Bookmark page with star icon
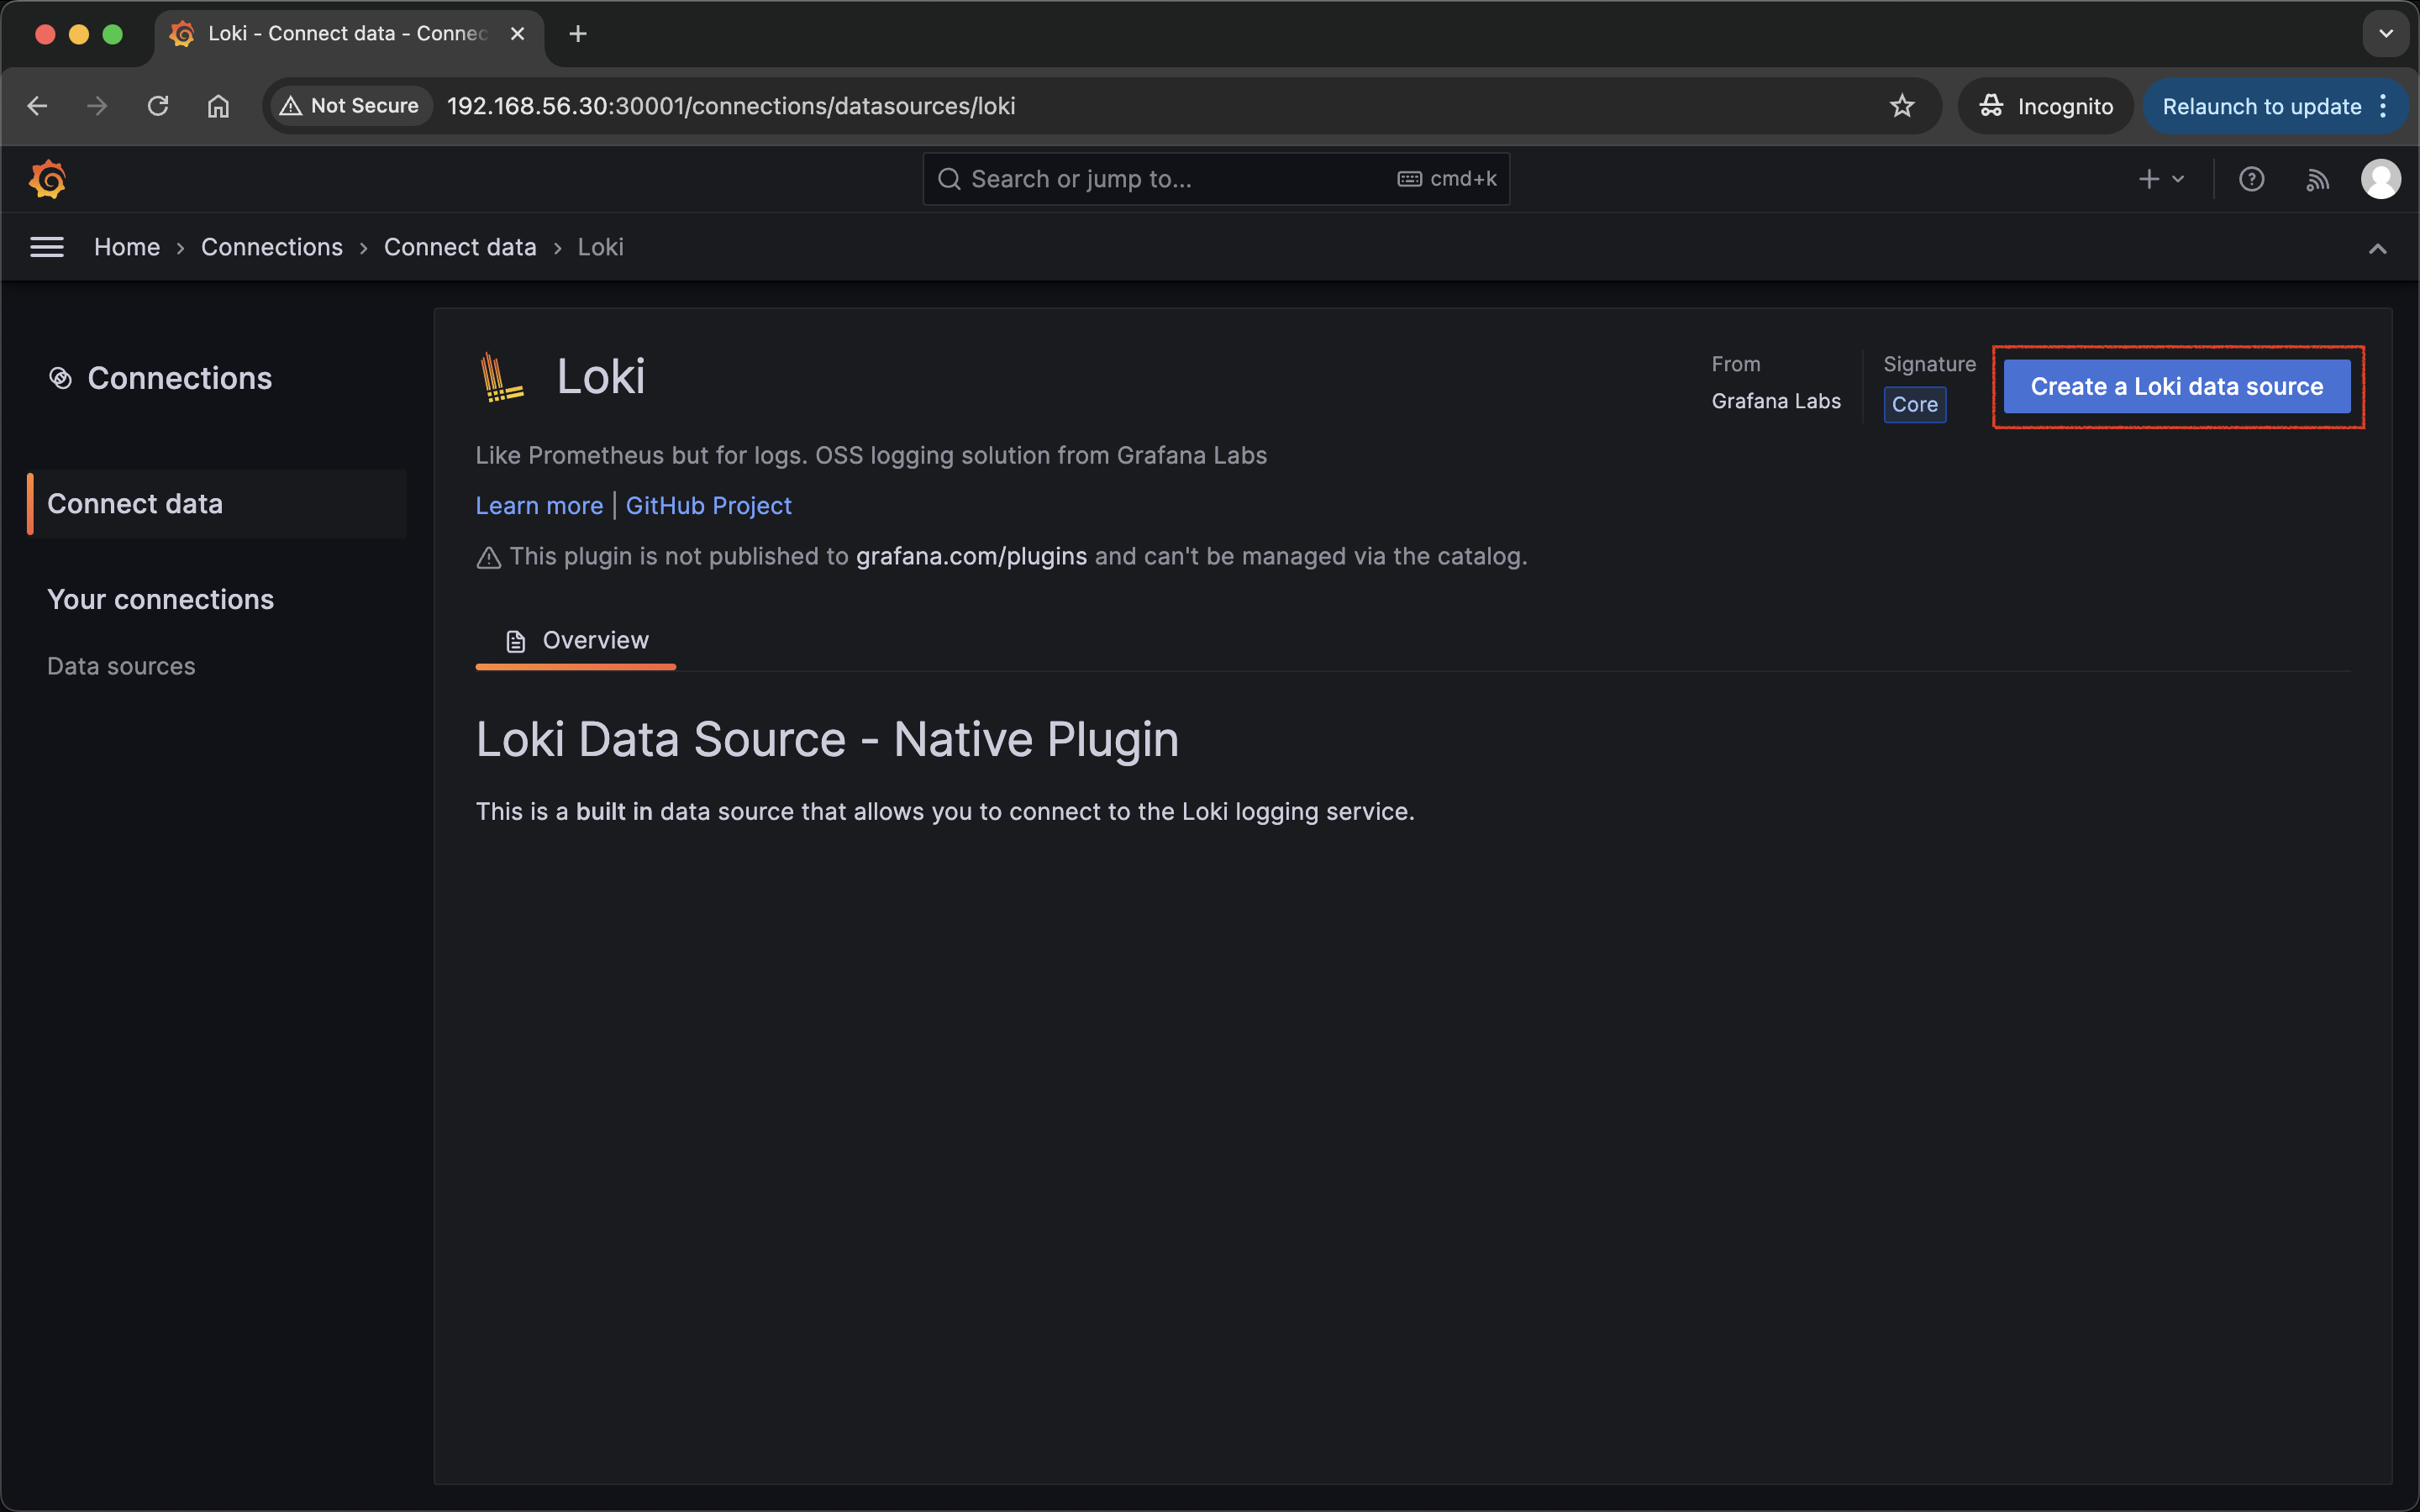Screen dimensions: 2420x1512 click(x=1901, y=106)
